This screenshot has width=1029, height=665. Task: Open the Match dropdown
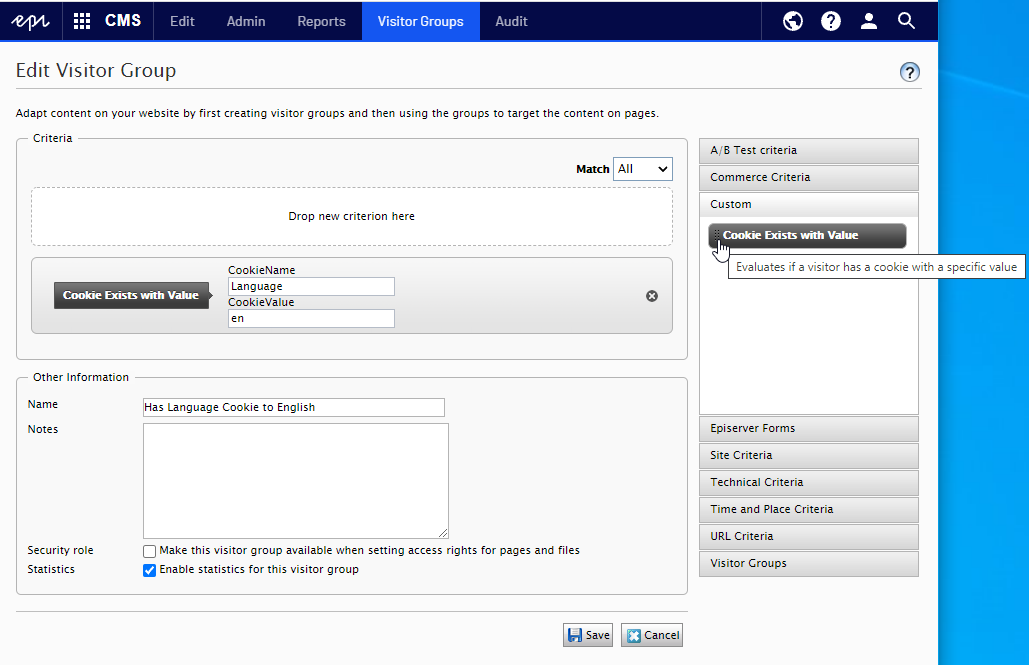[643, 169]
